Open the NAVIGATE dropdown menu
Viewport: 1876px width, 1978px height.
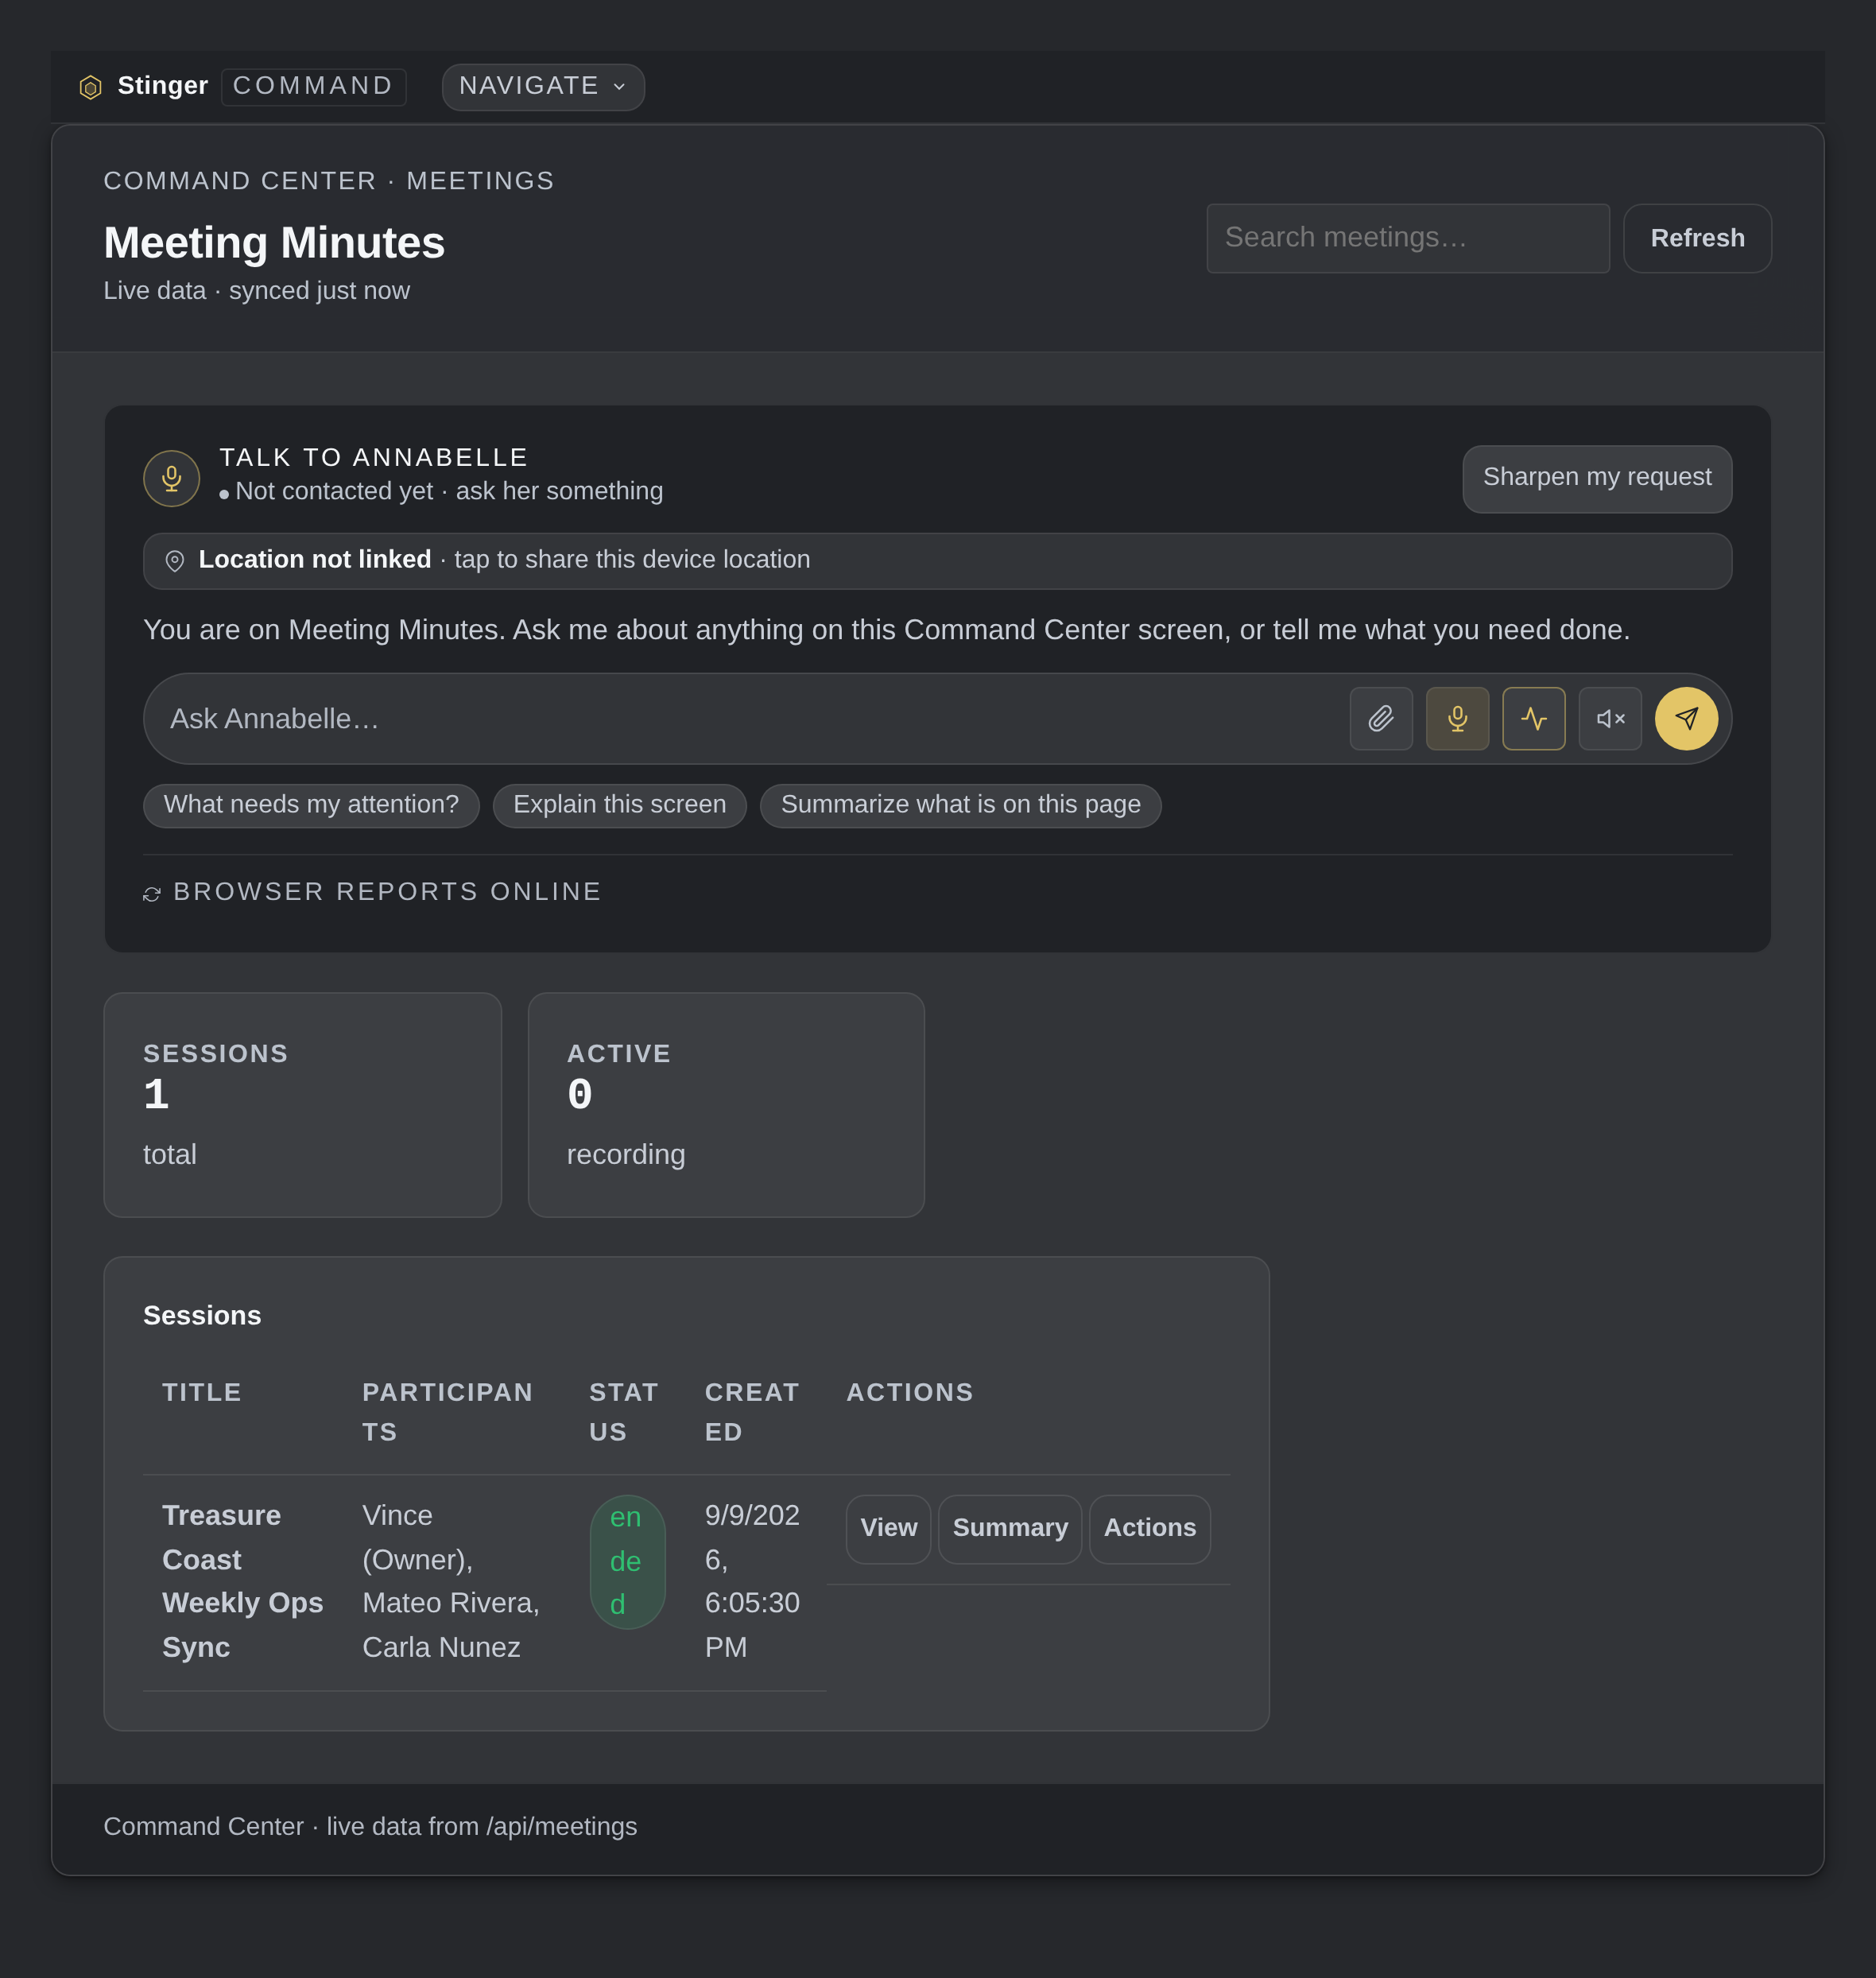click(543, 87)
